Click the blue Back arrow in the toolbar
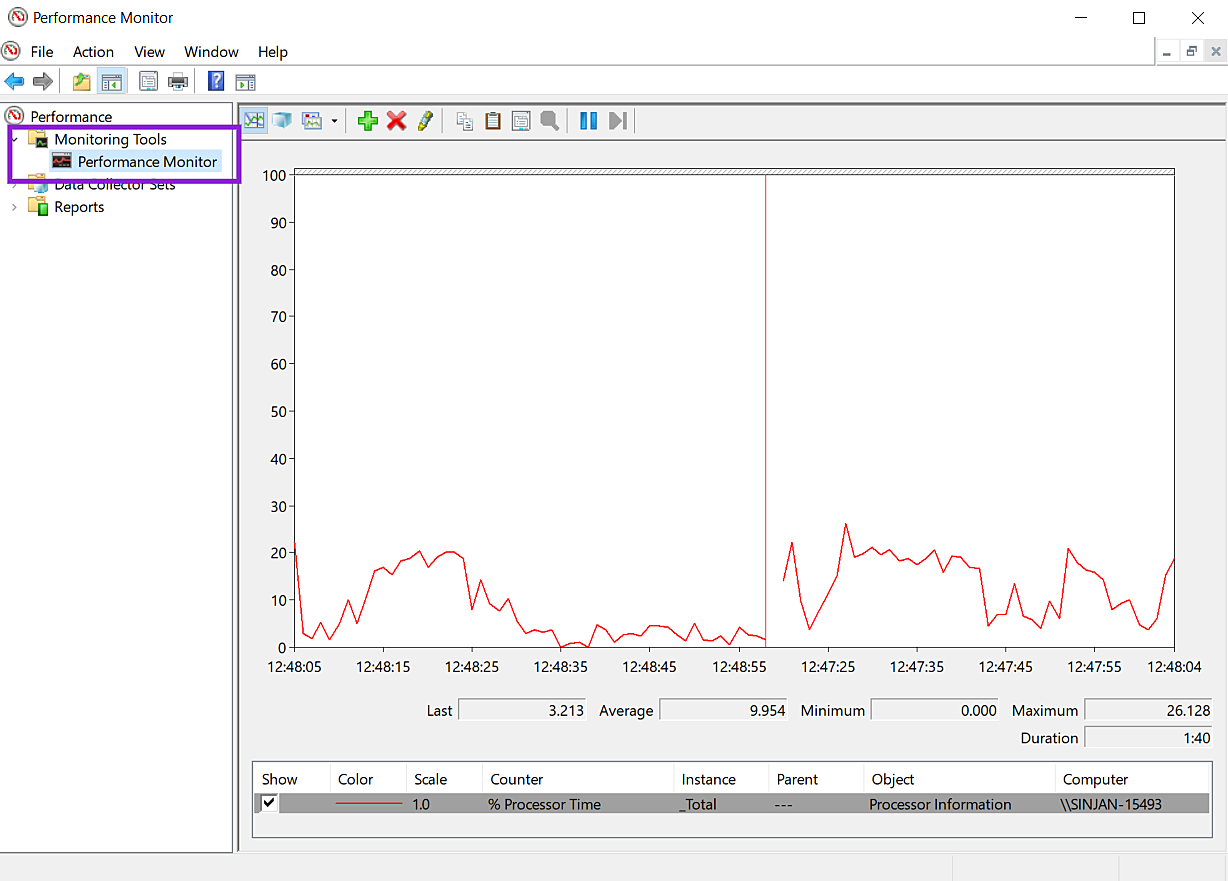 point(14,82)
